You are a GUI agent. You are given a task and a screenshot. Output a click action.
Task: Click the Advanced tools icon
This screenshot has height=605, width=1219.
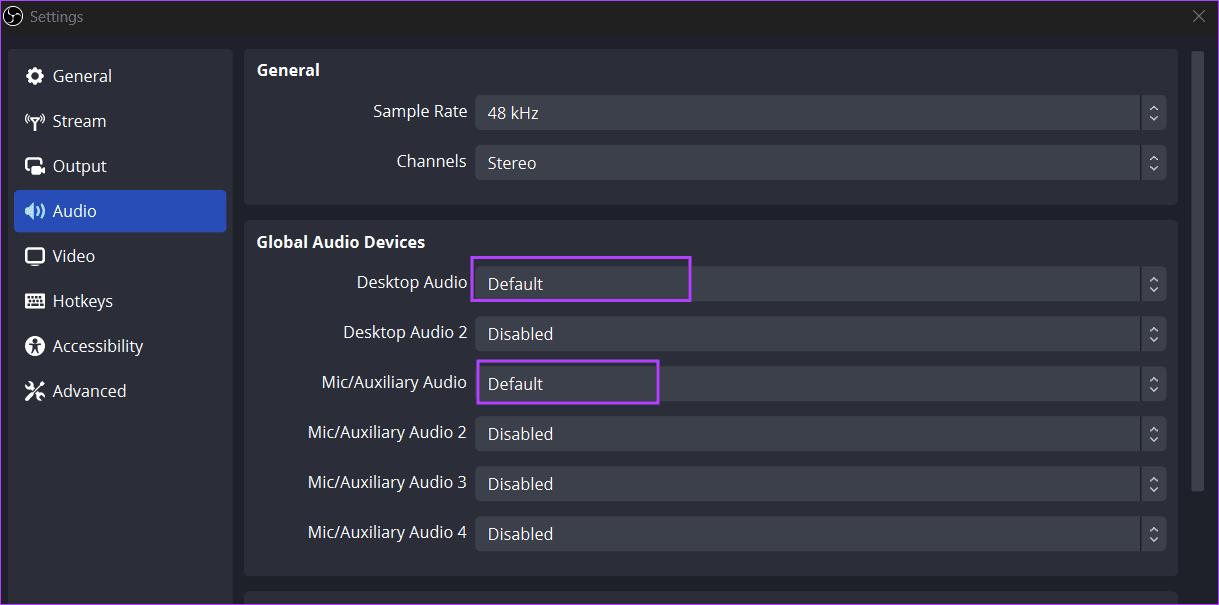click(x=35, y=392)
